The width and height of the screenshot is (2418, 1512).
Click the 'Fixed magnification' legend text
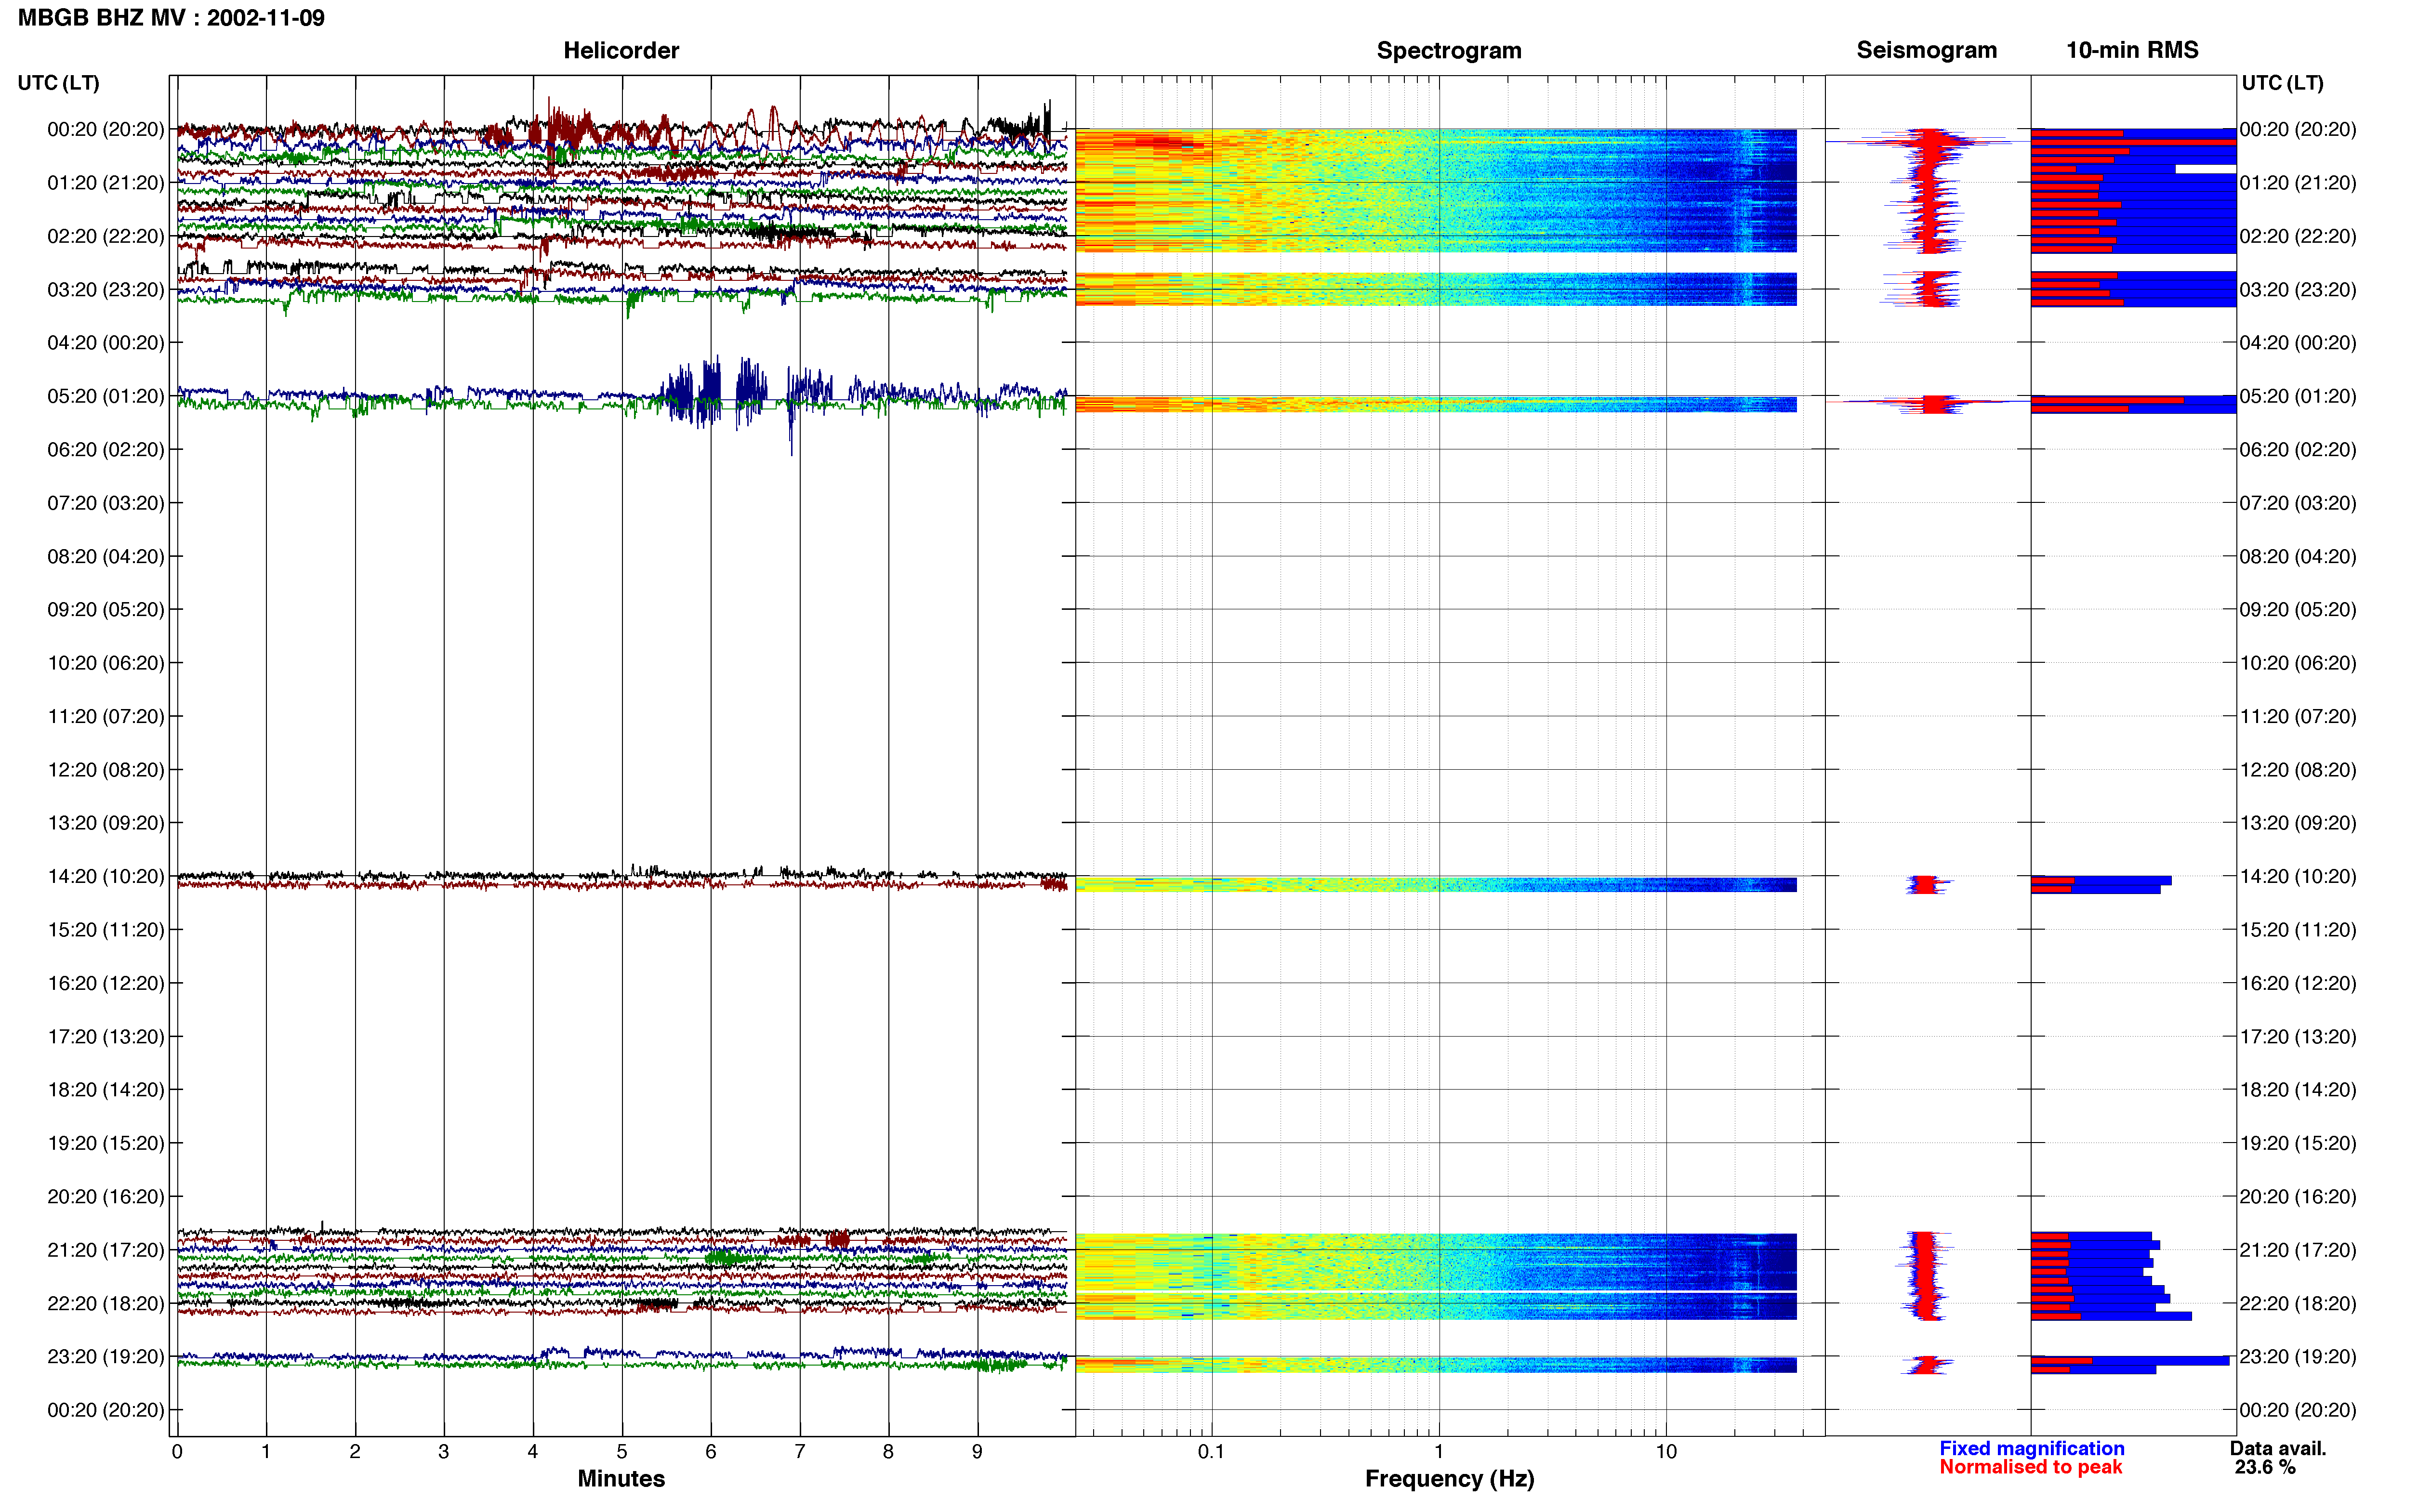[2031, 1448]
